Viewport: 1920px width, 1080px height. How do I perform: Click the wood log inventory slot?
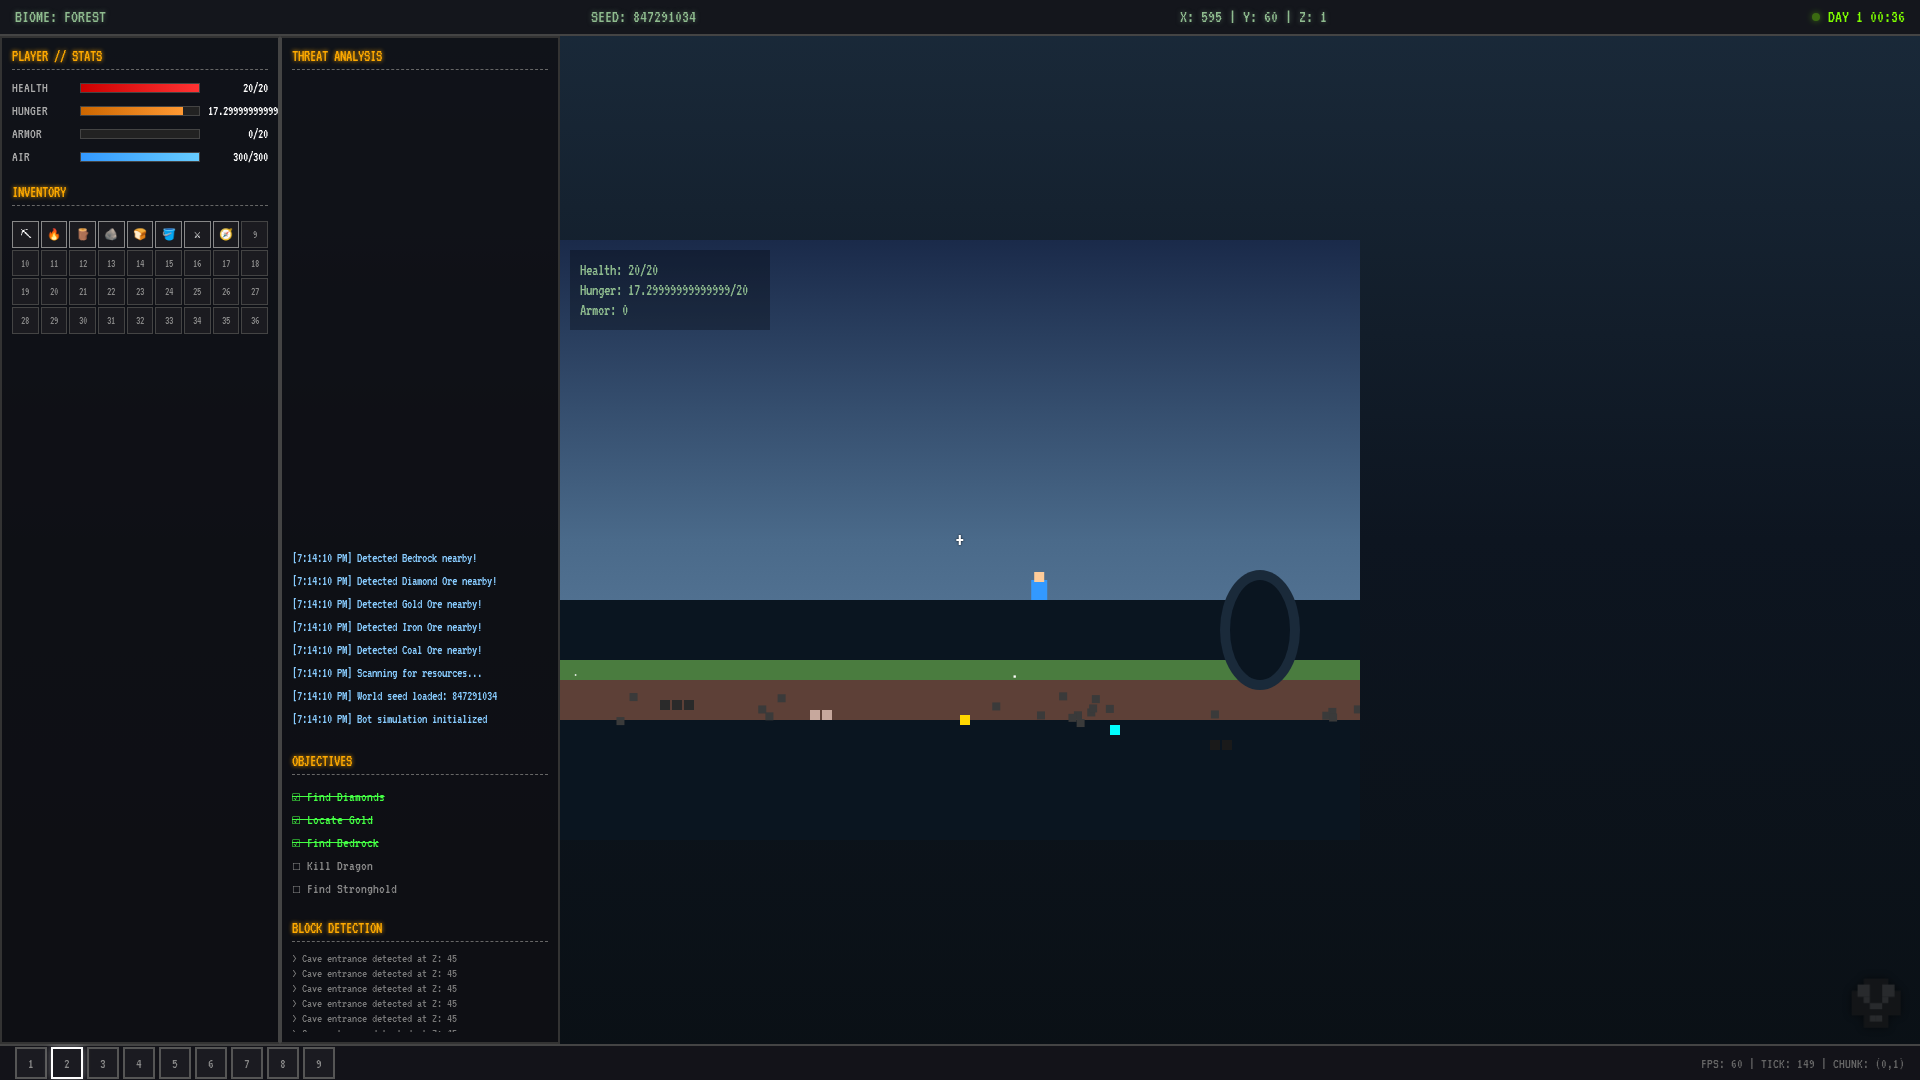(83, 234)
